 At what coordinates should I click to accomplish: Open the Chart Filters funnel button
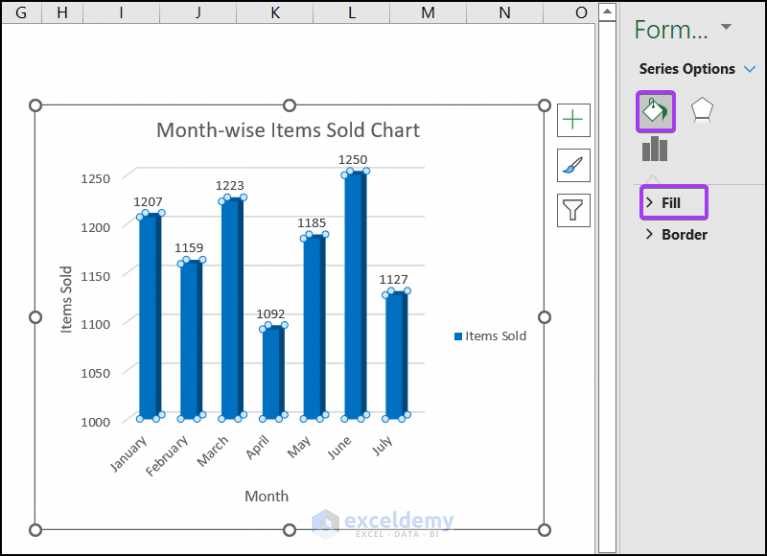[573, 210]
